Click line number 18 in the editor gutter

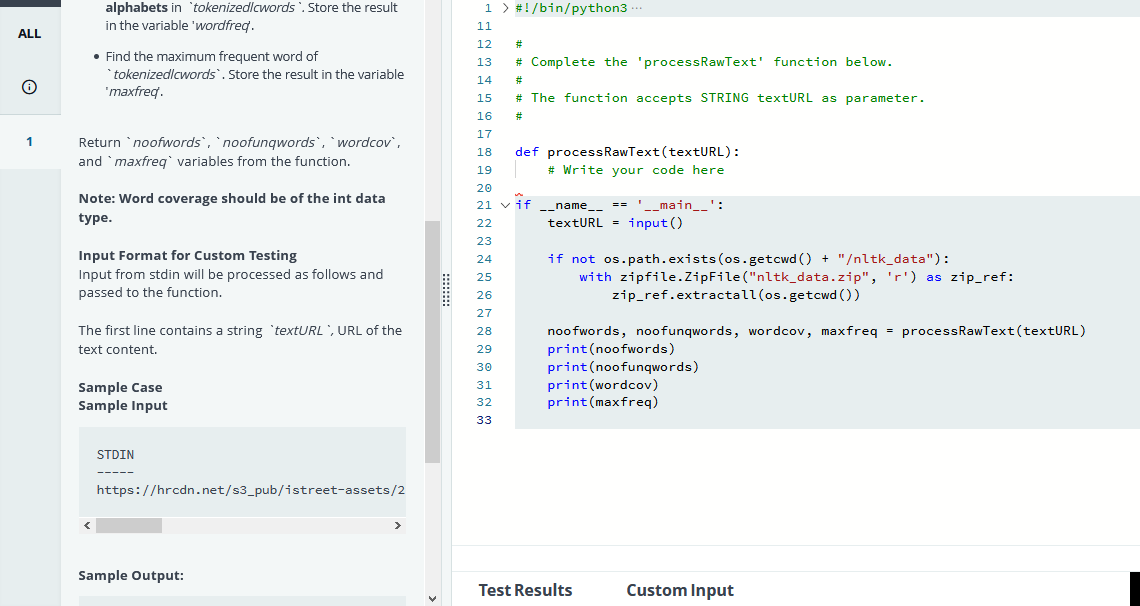coord(484,151)
